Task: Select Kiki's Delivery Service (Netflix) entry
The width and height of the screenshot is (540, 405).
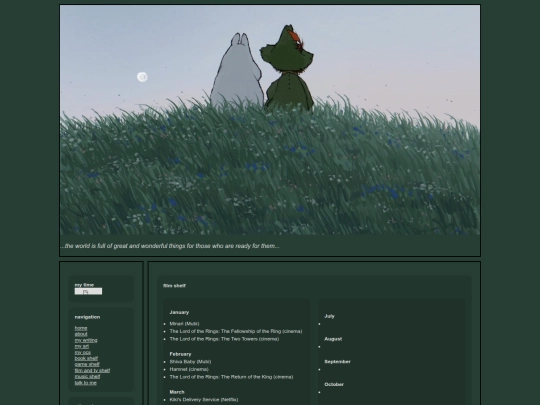Action: point(204,399)
